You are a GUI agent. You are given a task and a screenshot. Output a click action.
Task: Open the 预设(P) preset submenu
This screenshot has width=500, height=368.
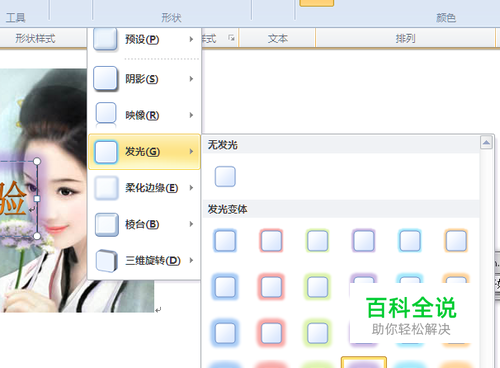[x=144, y=39]
